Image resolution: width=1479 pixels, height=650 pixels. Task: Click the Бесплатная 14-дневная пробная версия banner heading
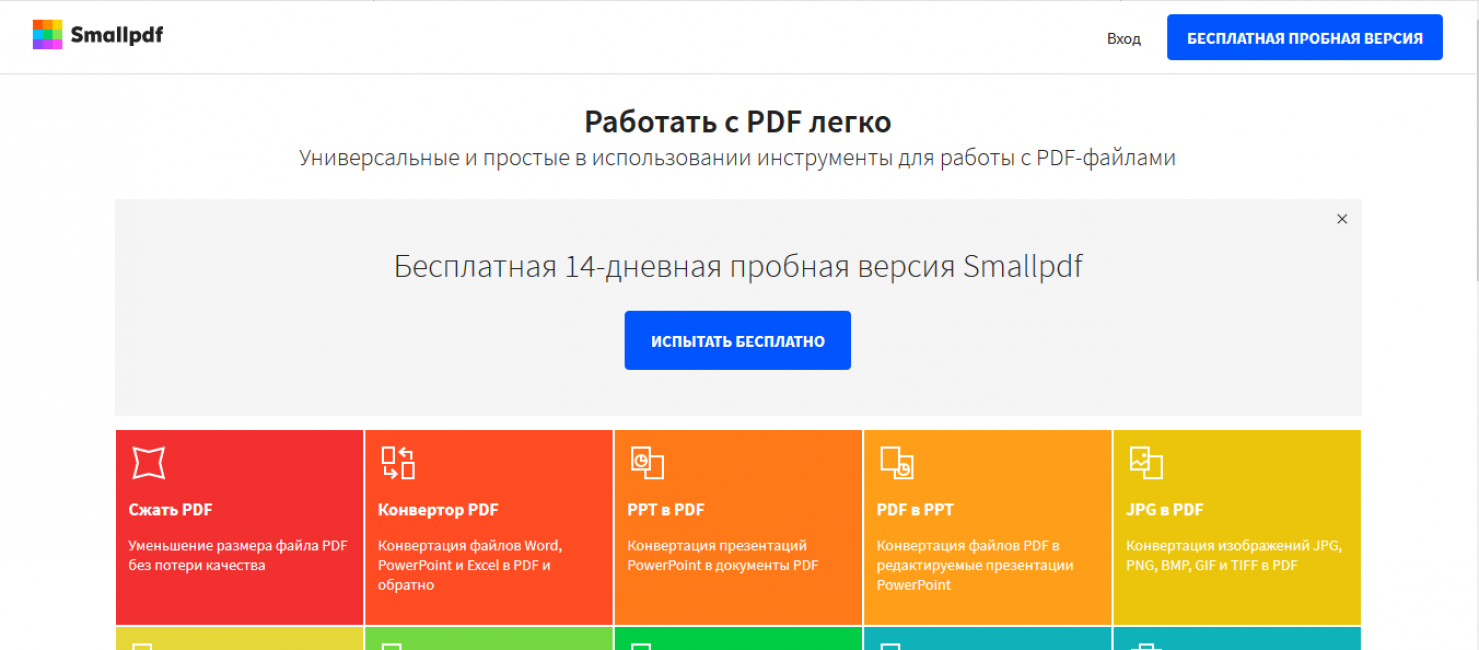[738, 266]
